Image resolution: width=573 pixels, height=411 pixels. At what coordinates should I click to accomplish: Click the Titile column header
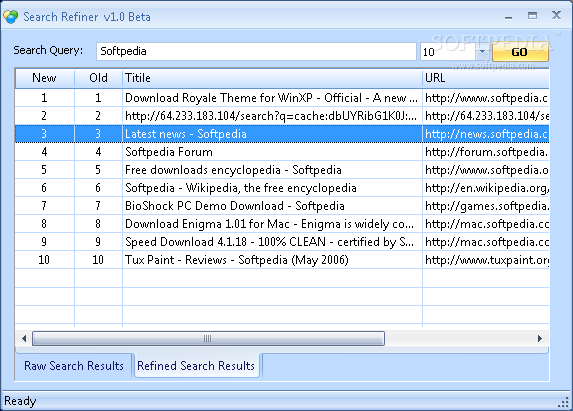click(x=272, y=78)
